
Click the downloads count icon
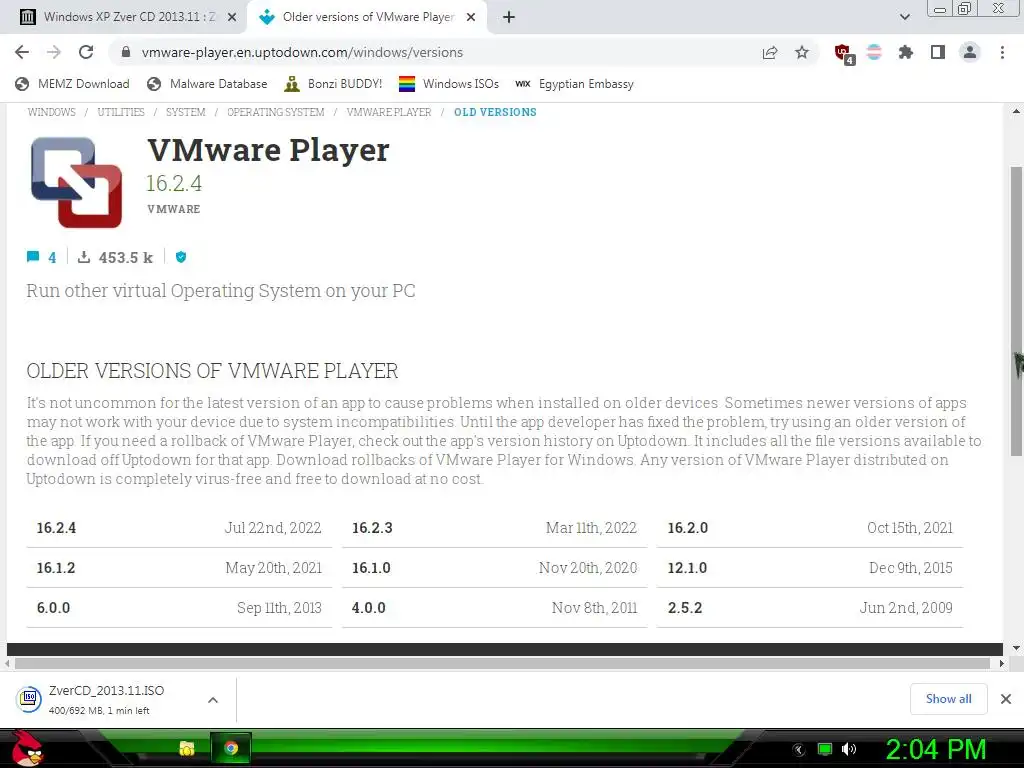click(84, 257)
